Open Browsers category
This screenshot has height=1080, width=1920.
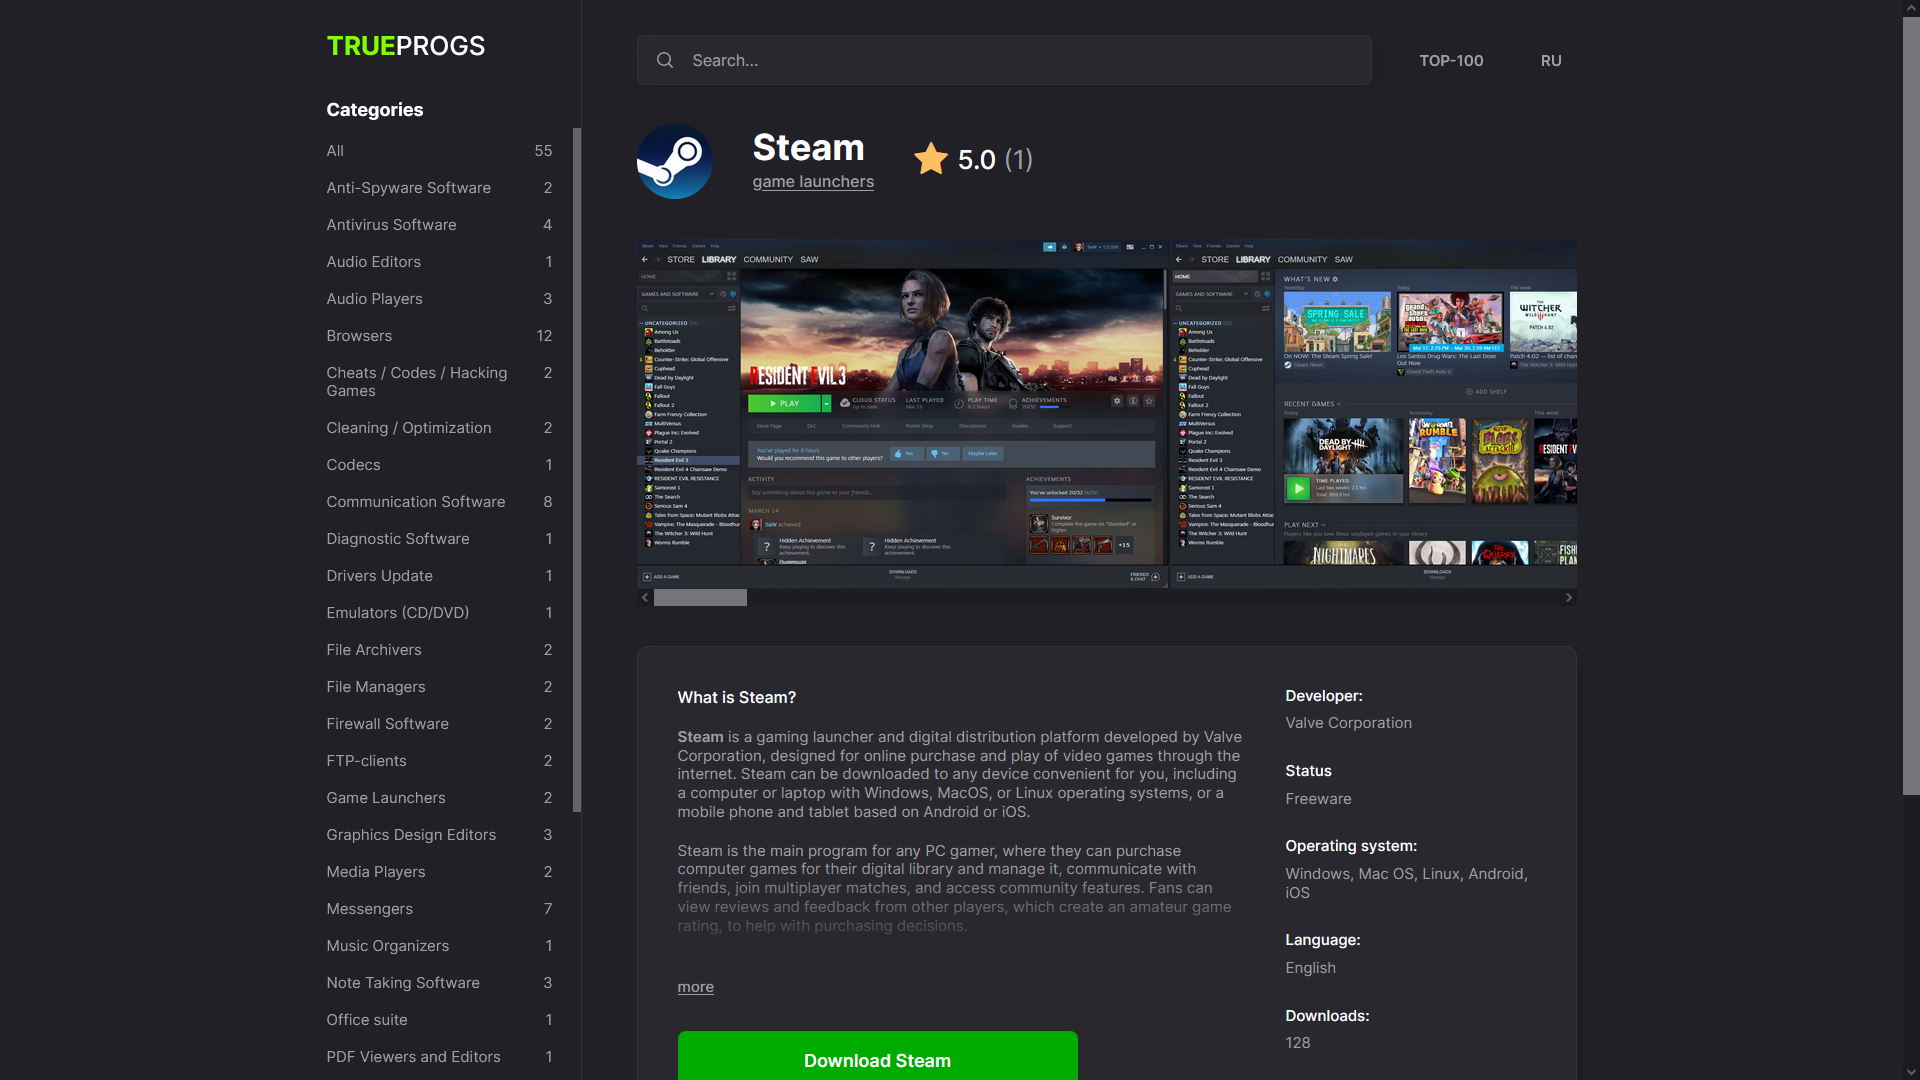tap(439, 336)
